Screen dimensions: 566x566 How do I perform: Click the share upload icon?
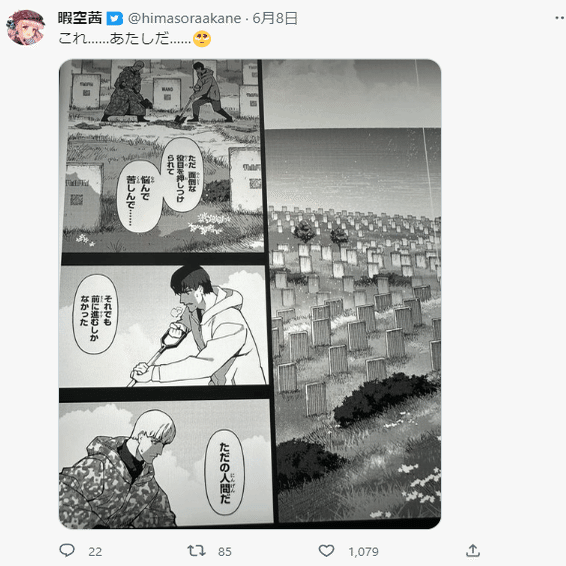coord(473,550)
